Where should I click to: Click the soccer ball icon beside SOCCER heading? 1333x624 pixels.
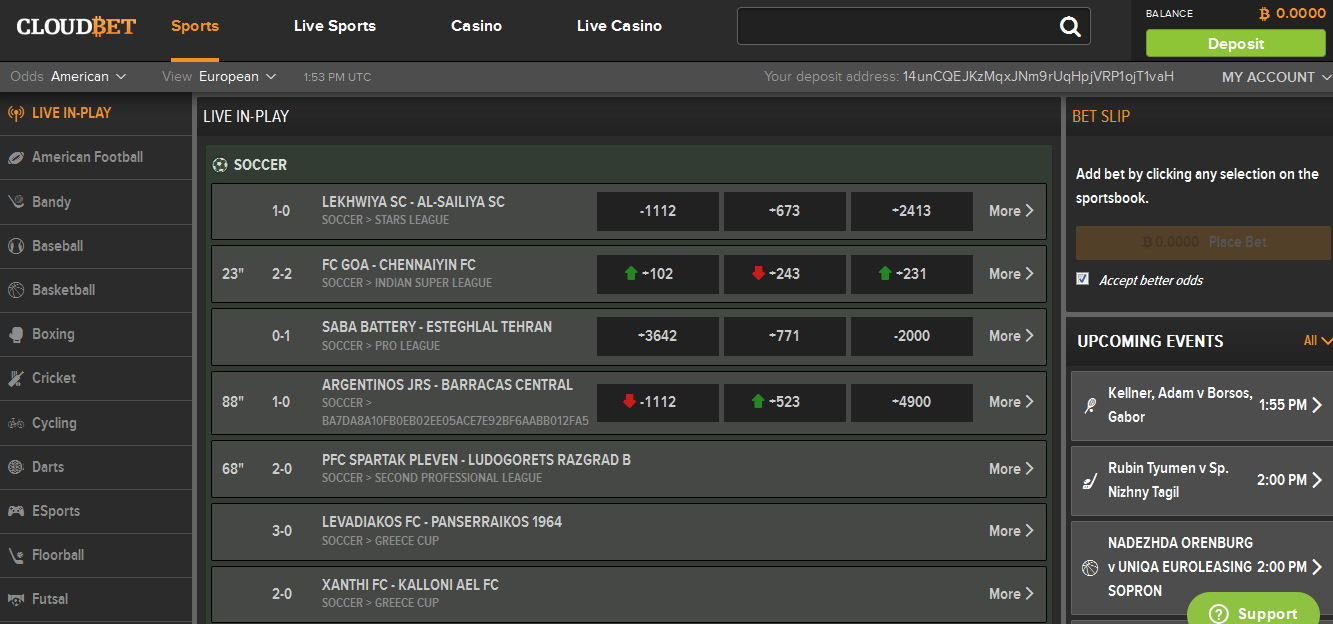[x=220, y=165]
